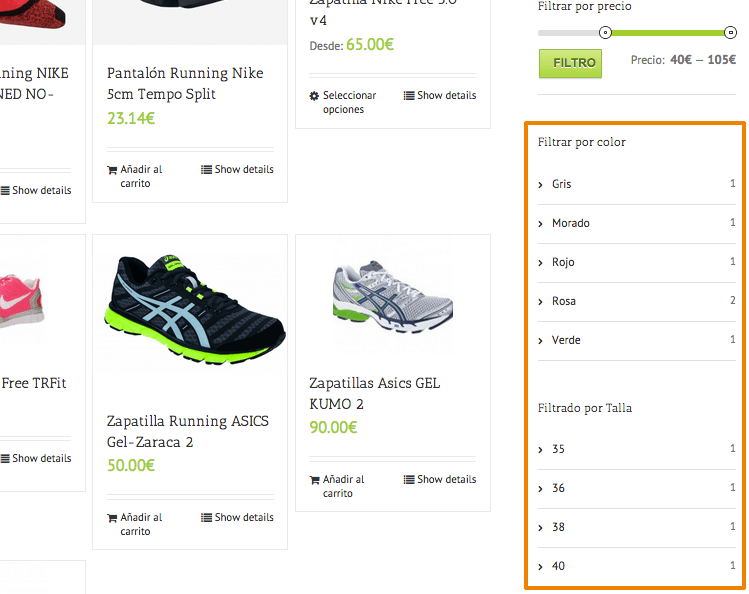
Task: Expand chevron next to Verde color
Action: (540, 341)
